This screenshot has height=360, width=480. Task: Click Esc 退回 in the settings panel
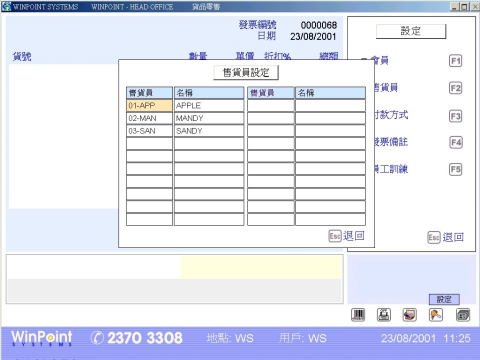[x=446, y=237]
